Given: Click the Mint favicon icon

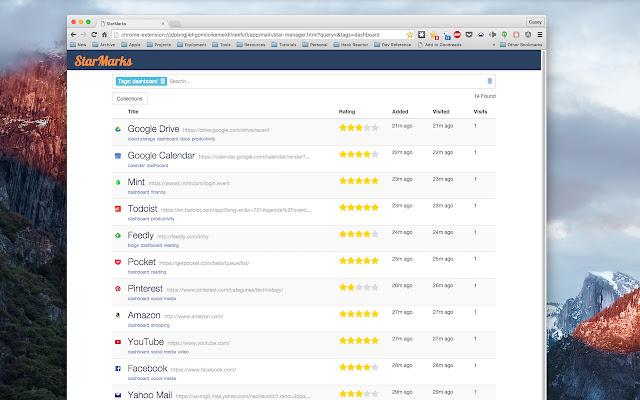Looking at the screenshot, I should point(118,182).
